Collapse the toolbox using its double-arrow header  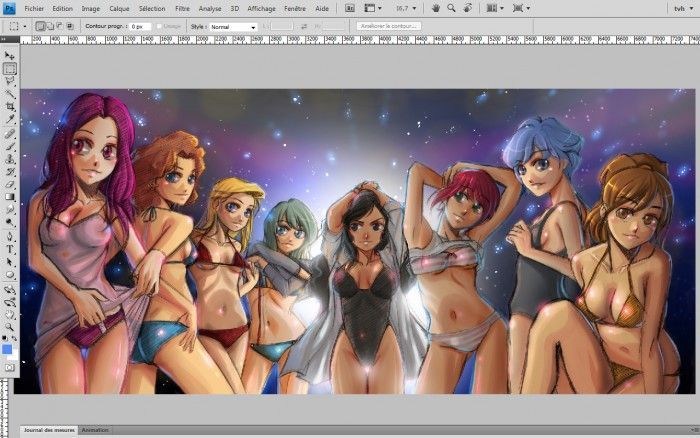[x=4, y=39]
